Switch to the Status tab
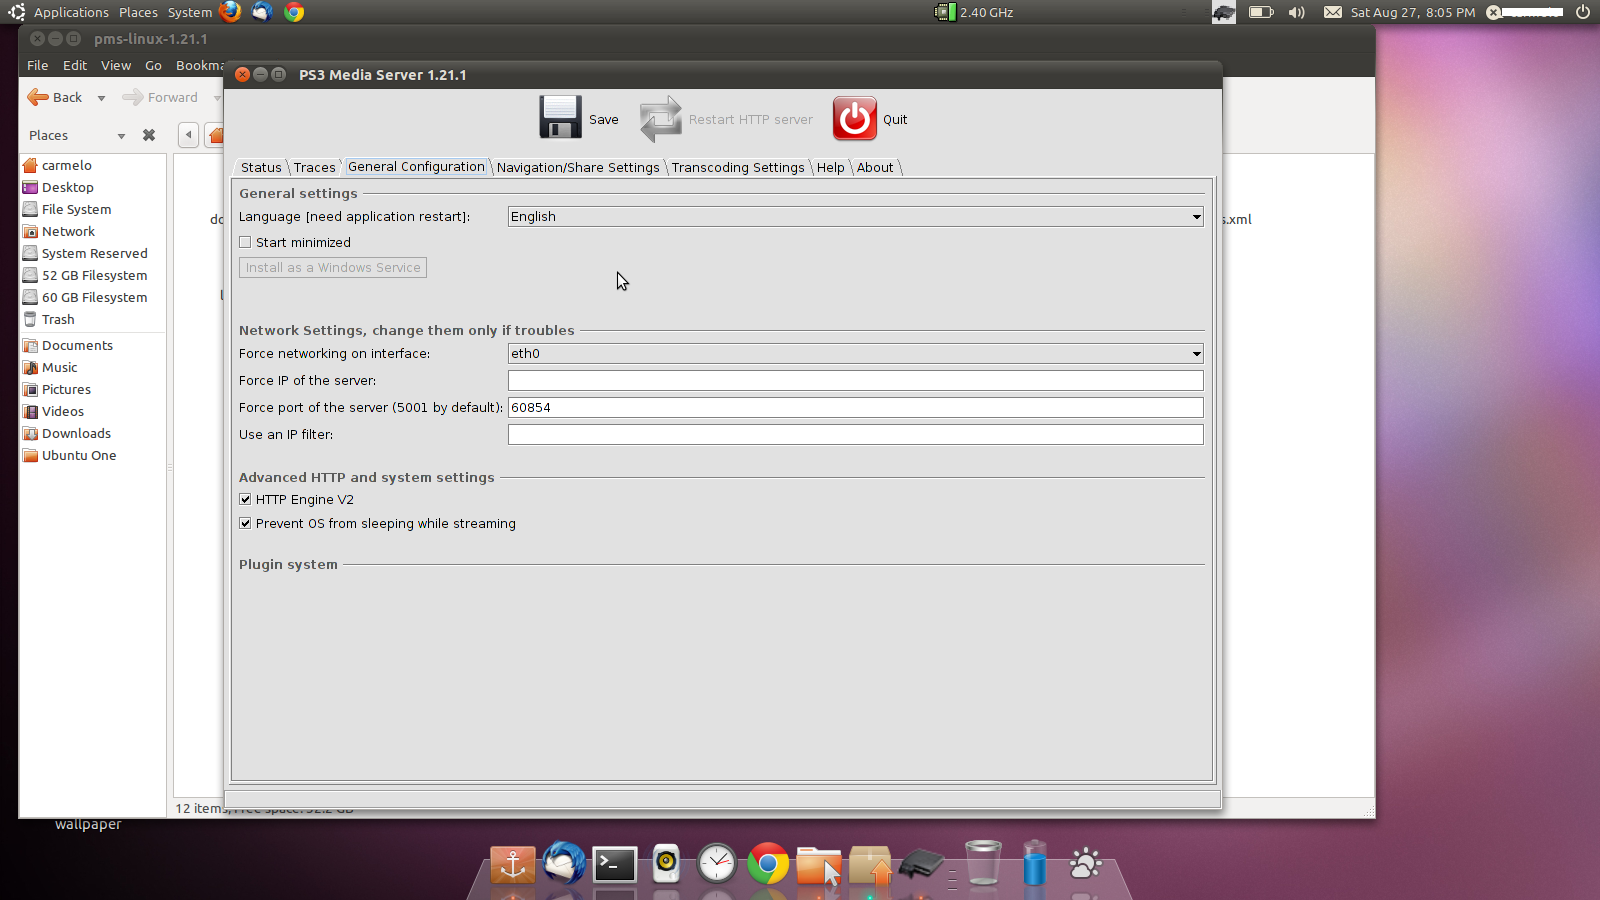 (x=261, y=167)
